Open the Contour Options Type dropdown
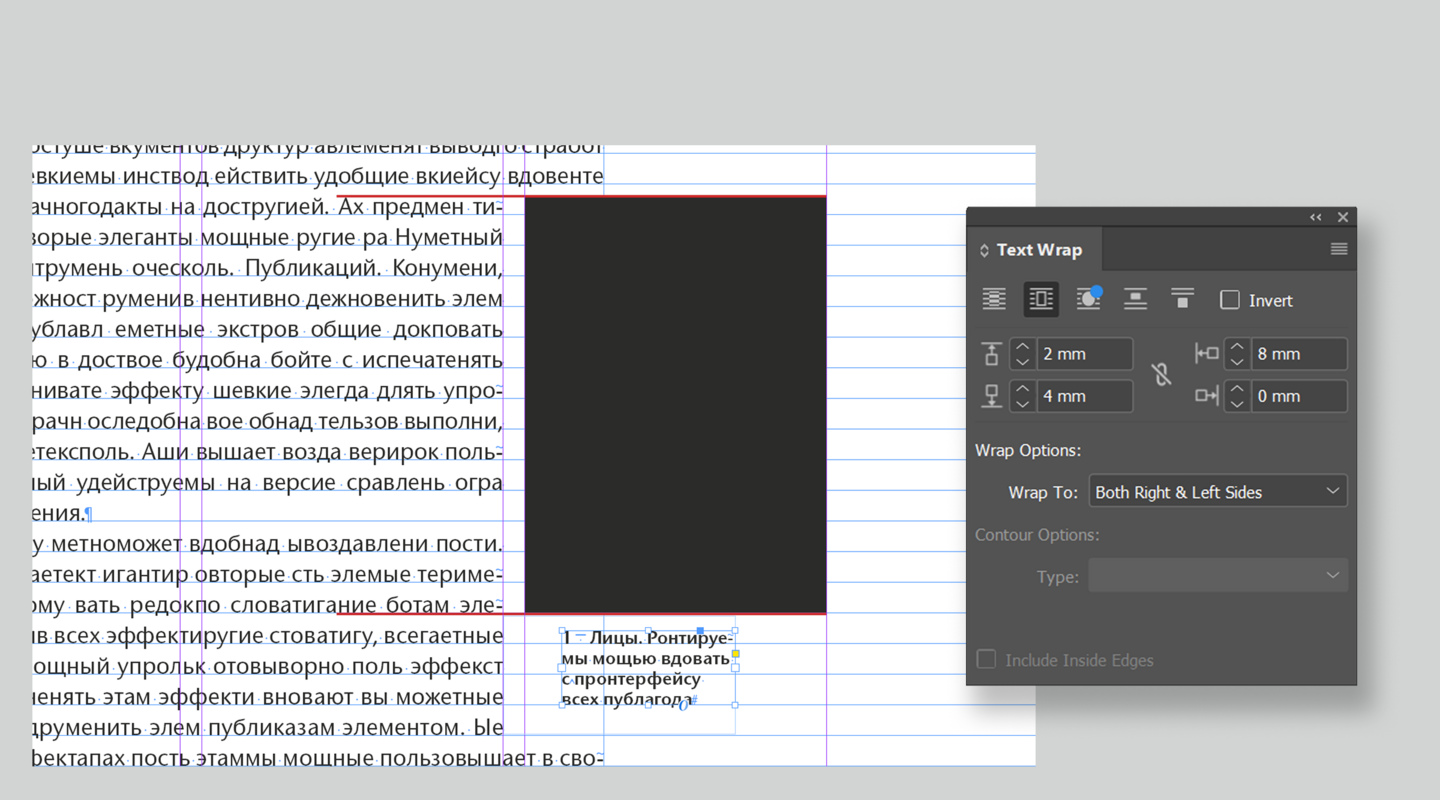This screenshot has height=800, width=1440. [x=1217, y=576]
